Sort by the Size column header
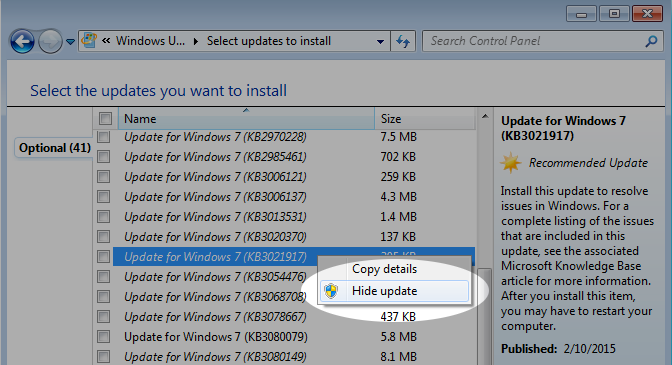The height and width of the screenshot is (365, 672). point(425,119)
